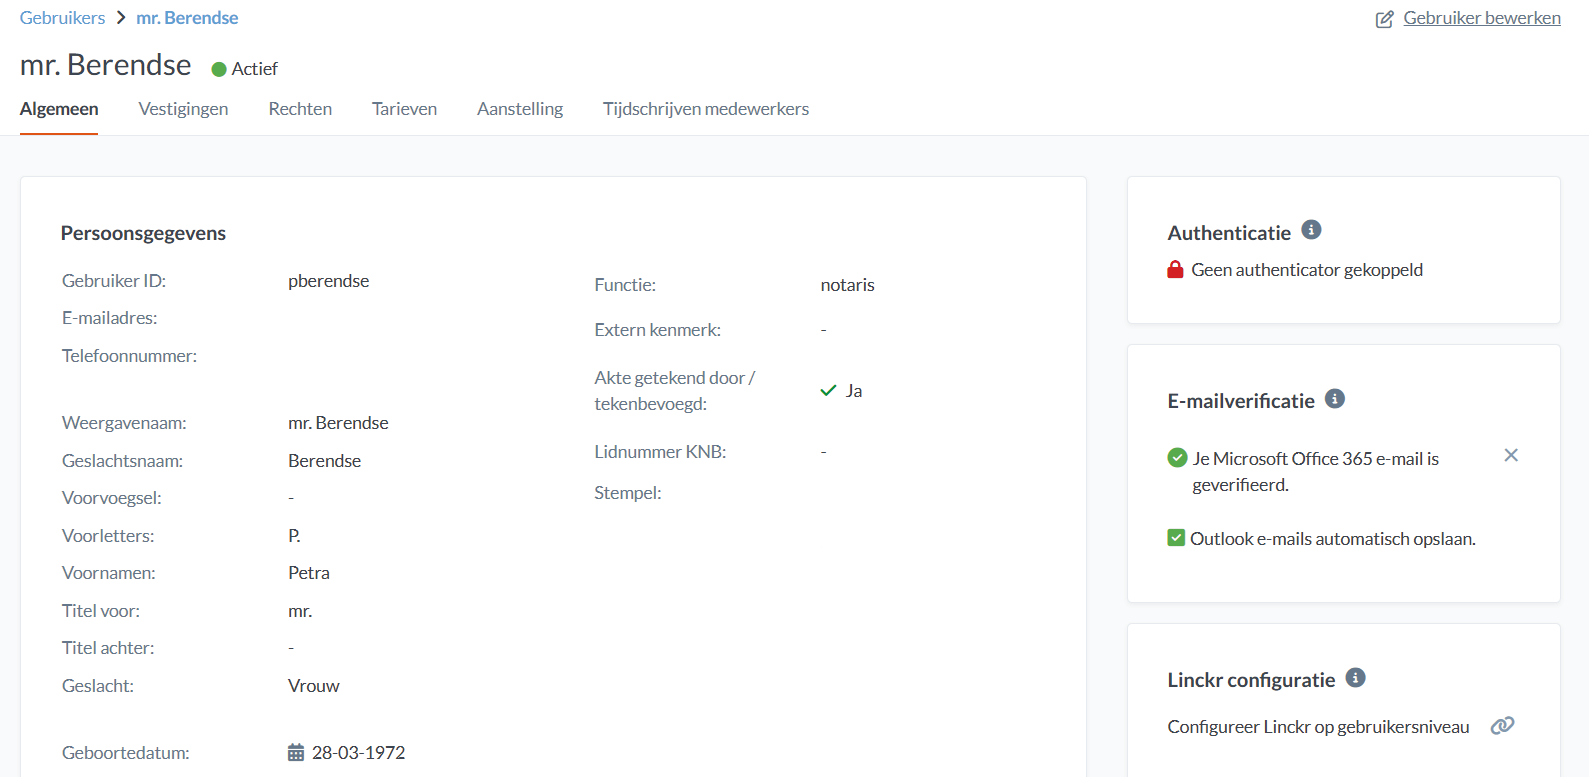Image resolution: width=1589 pixels, height=777 pixels.
Task: Click the E-mailverificatie info icon
Action: [1334, 399]
